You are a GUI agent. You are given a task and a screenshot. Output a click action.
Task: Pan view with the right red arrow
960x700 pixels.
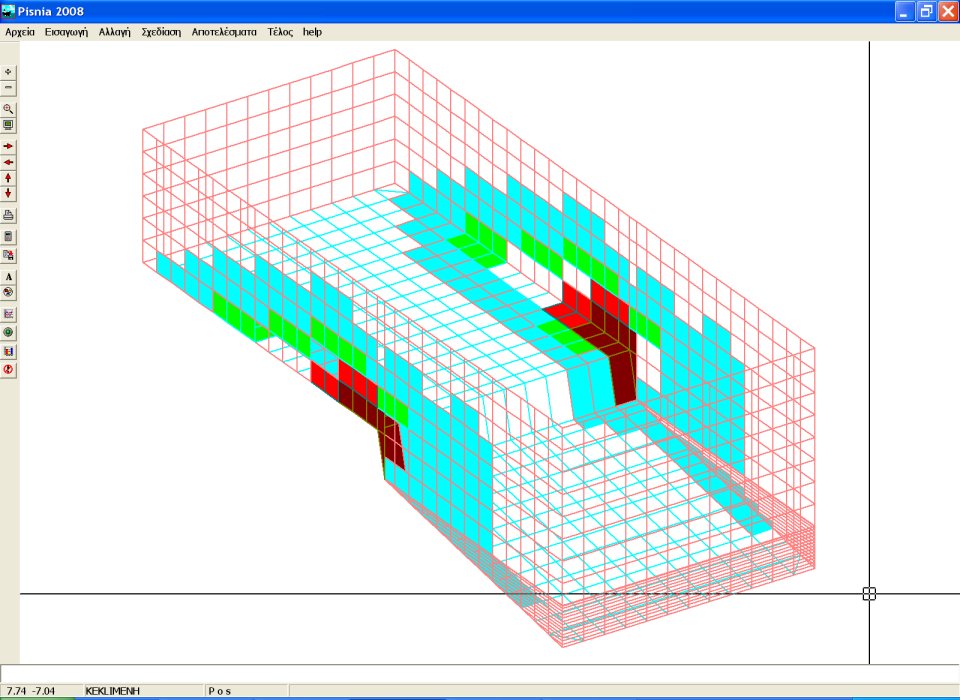click(x=9, y=146)
